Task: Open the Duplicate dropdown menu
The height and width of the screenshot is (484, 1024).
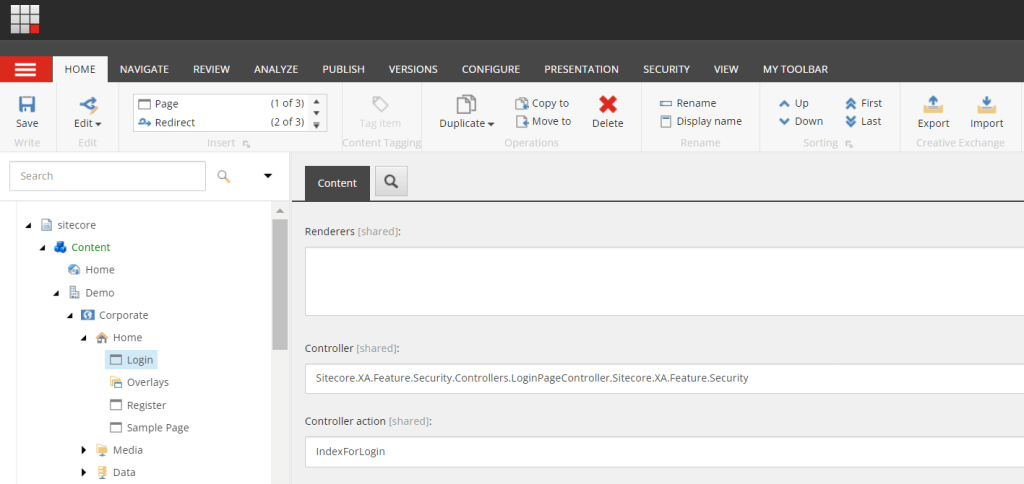Action: coord(466,123)
